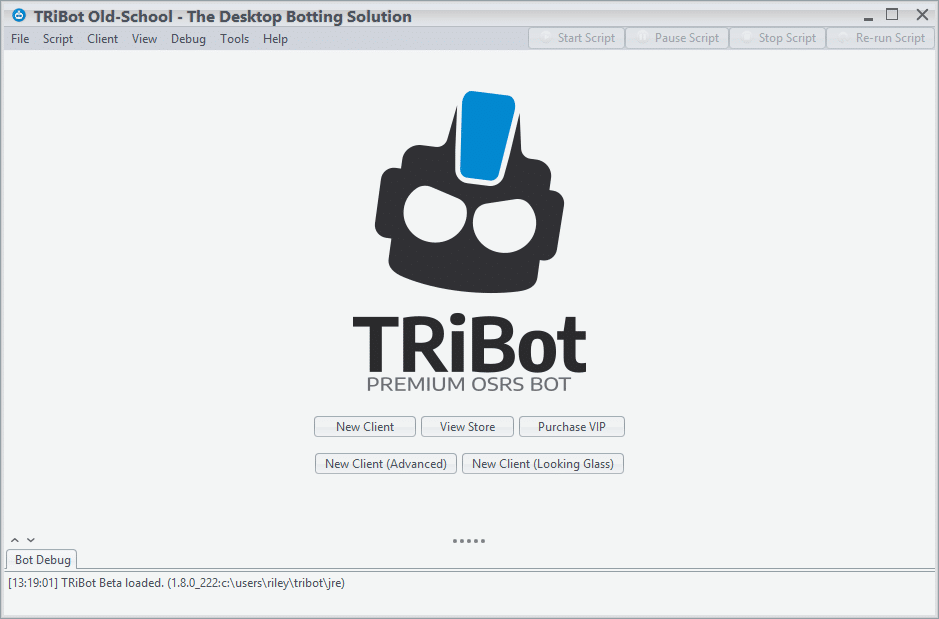
Task: Click the TRiBot title bar icon
Action: 19,16
